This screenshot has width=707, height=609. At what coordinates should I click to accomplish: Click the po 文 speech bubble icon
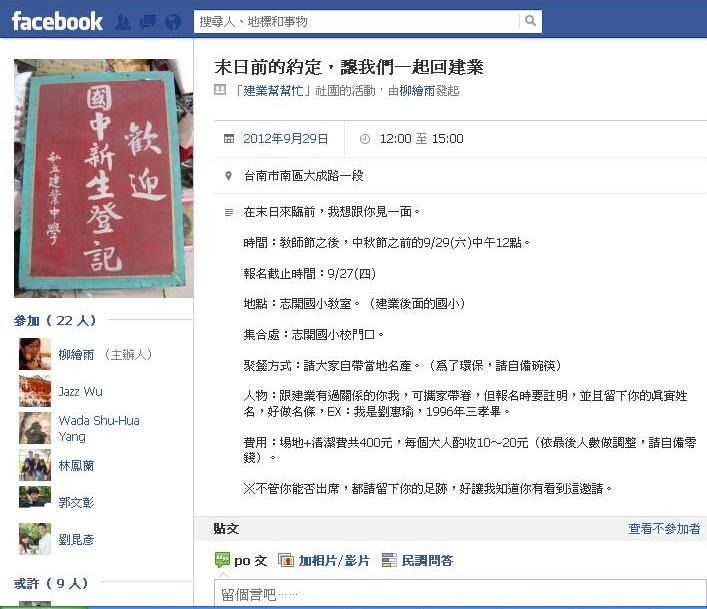click(222, 560)
